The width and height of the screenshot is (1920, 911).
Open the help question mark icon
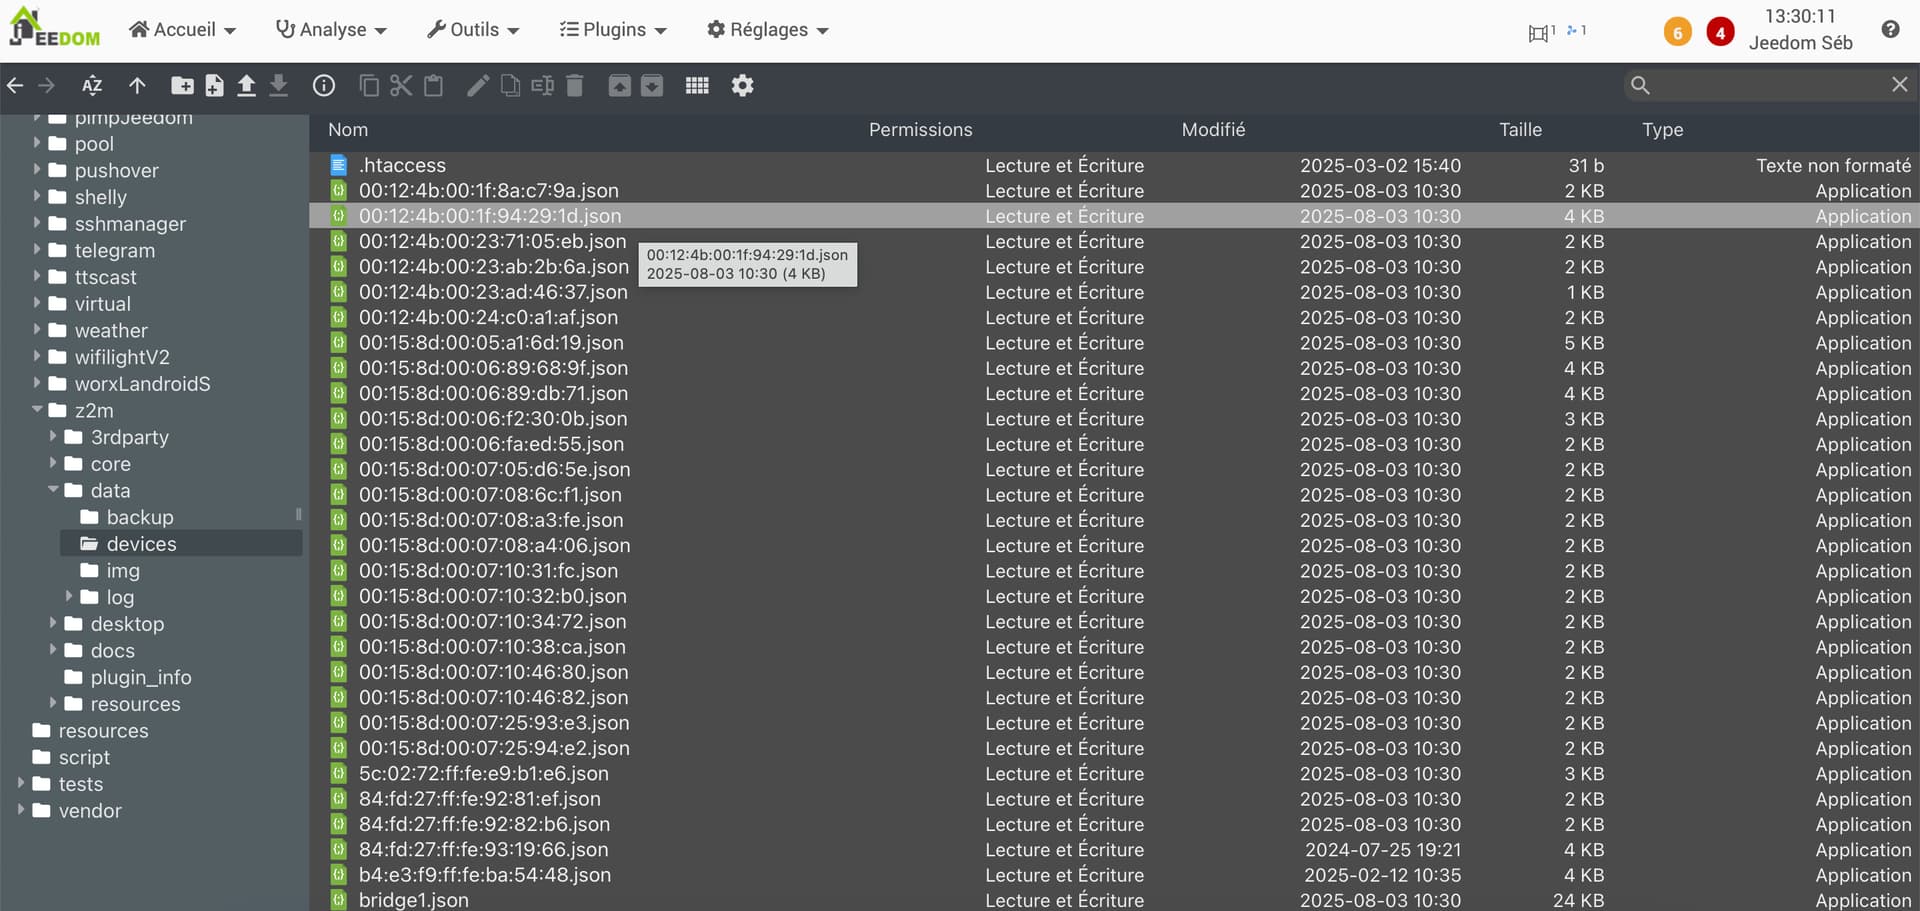click(1890, 29)
